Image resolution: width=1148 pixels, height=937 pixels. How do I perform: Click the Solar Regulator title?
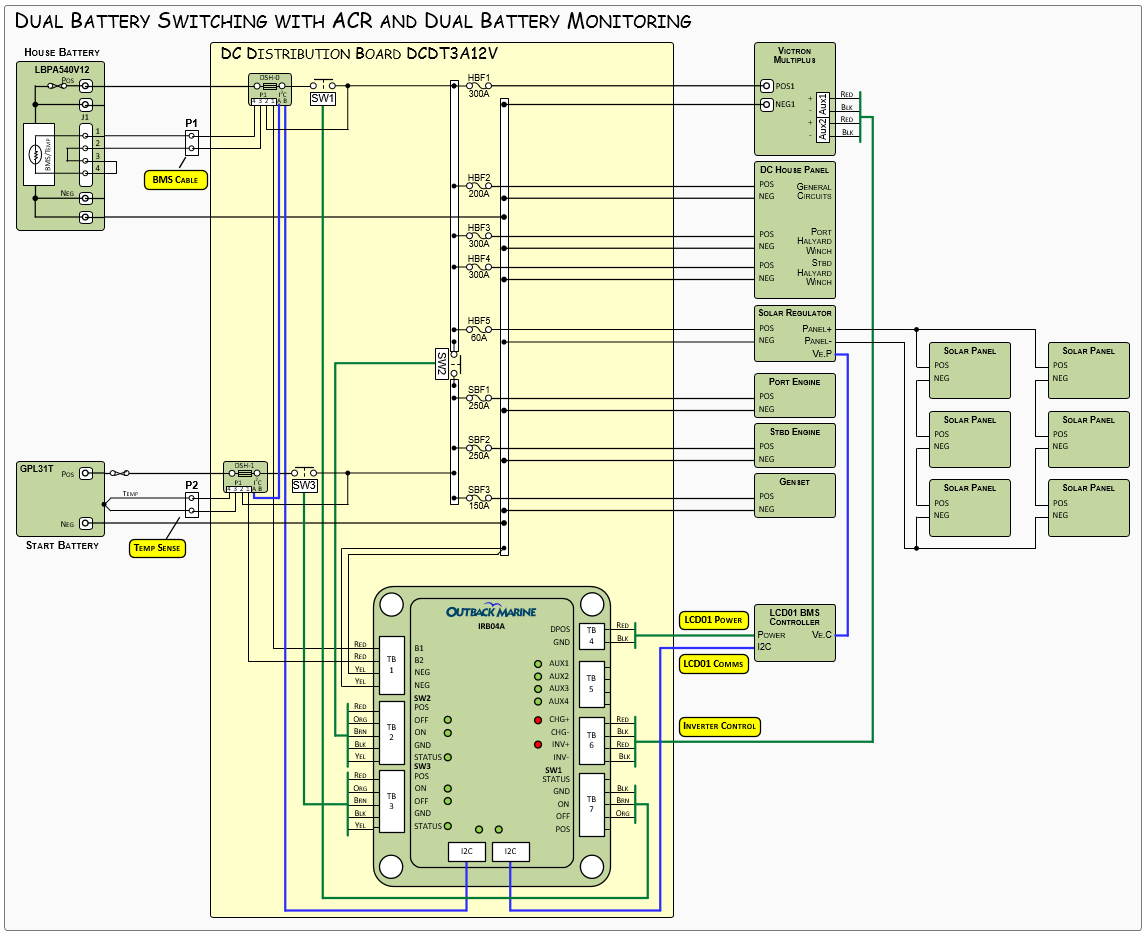click(794, 313)
